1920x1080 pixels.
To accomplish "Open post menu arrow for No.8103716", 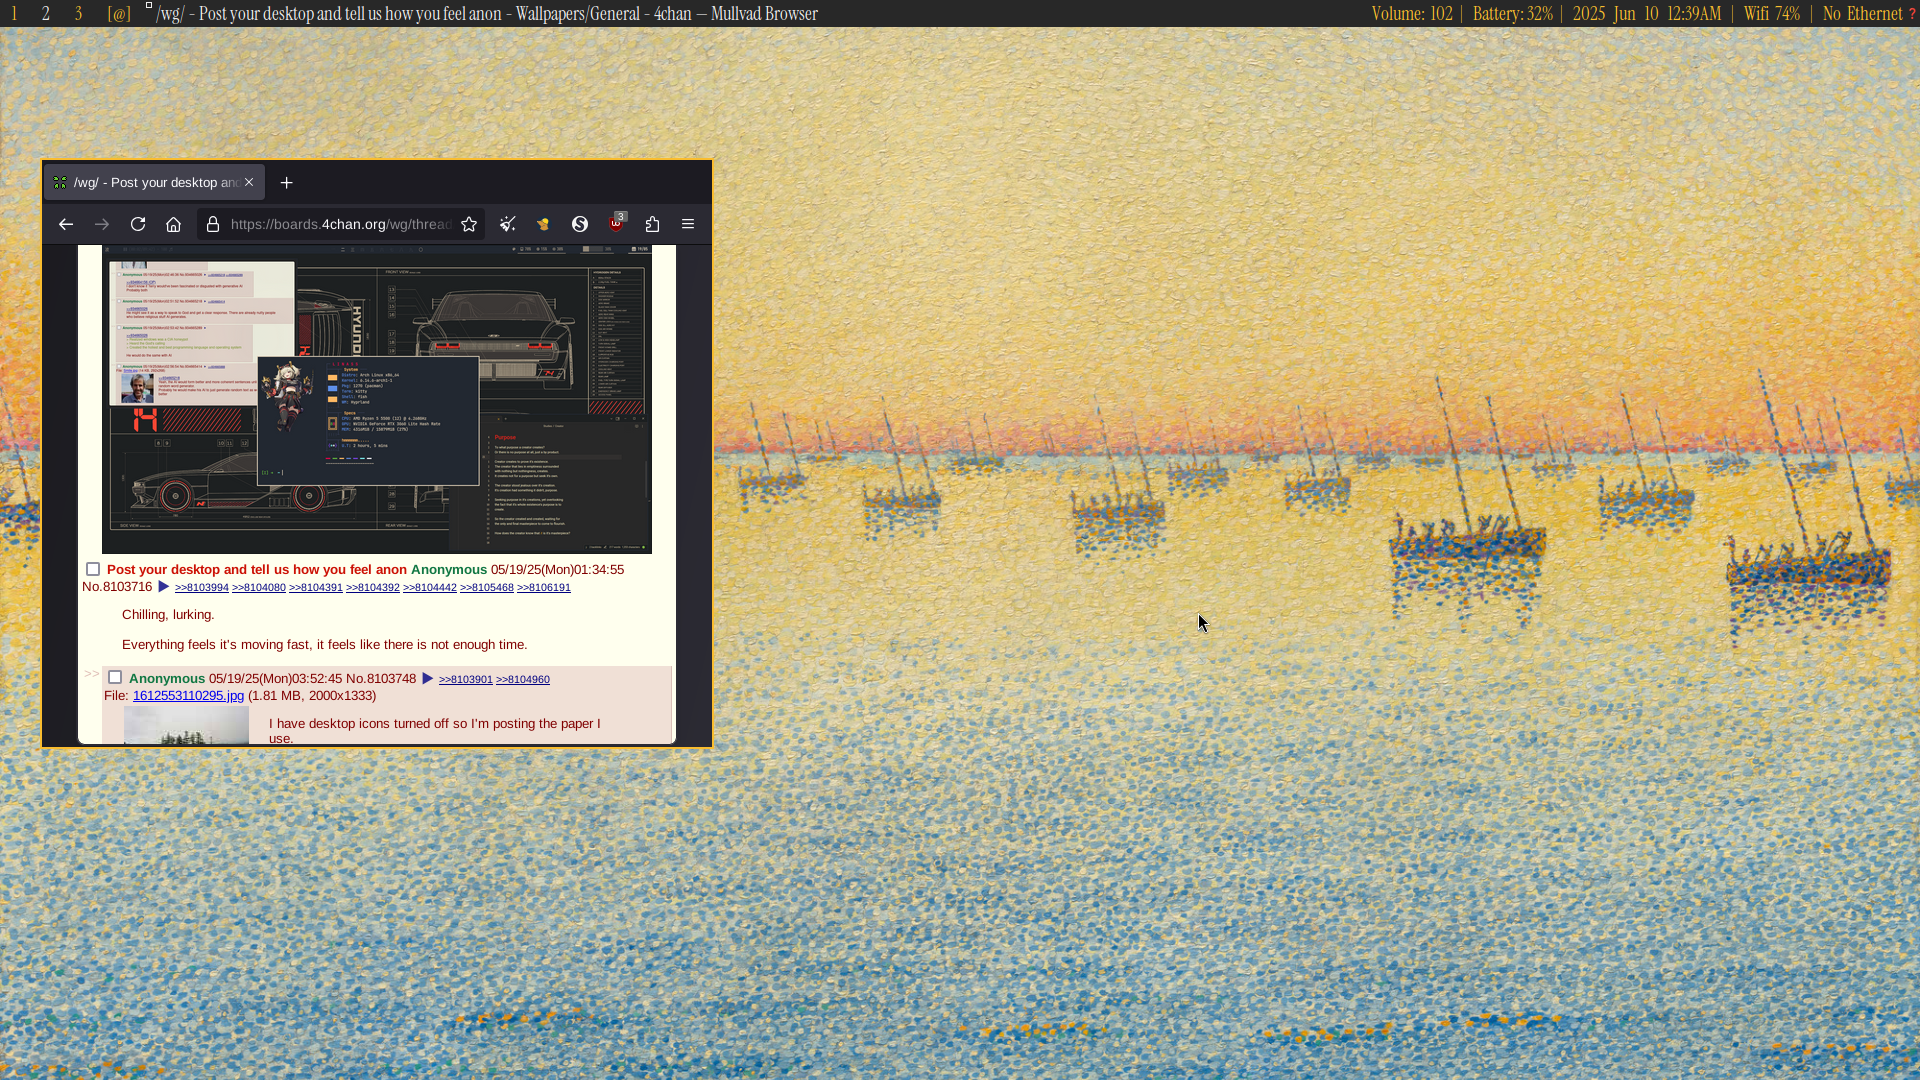I will click(x=163, y=586).
